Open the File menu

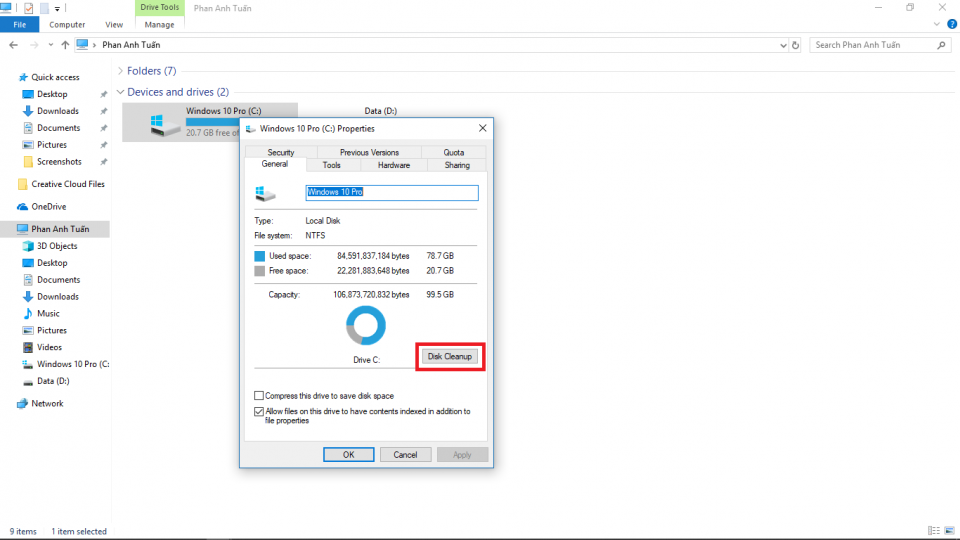tap(20, 24)
